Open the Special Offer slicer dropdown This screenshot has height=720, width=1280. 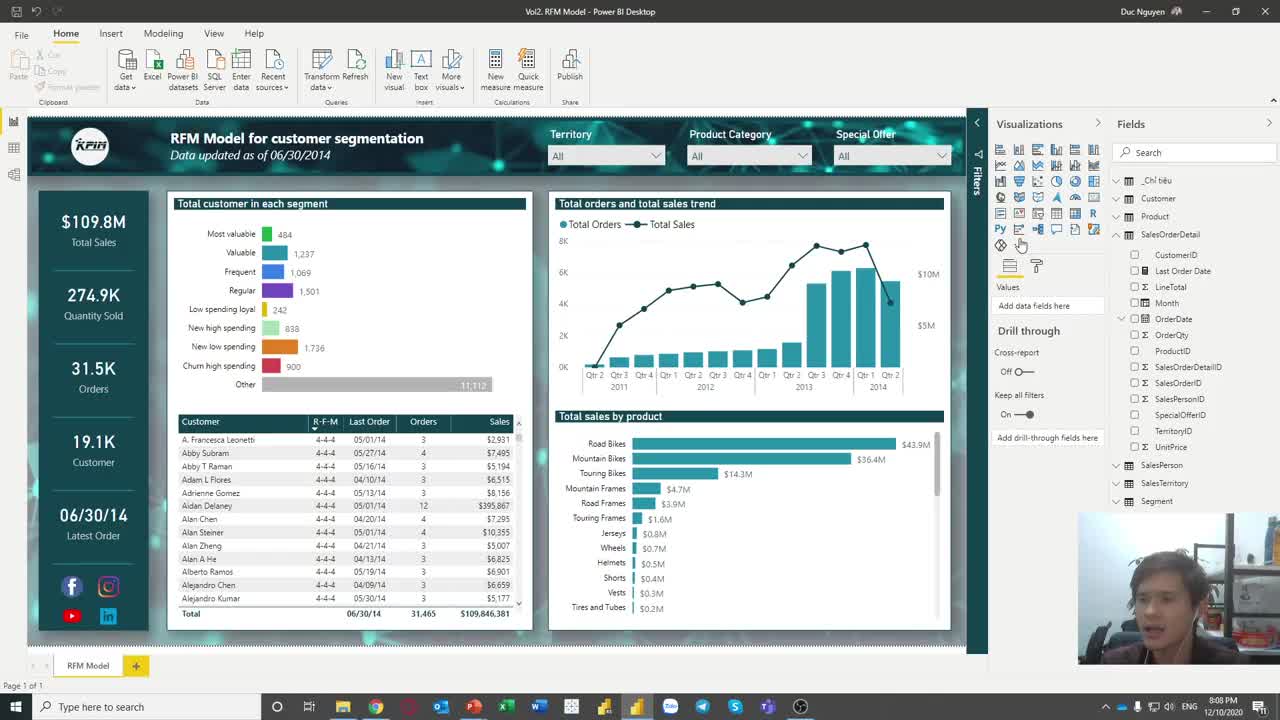click(892, 156)
